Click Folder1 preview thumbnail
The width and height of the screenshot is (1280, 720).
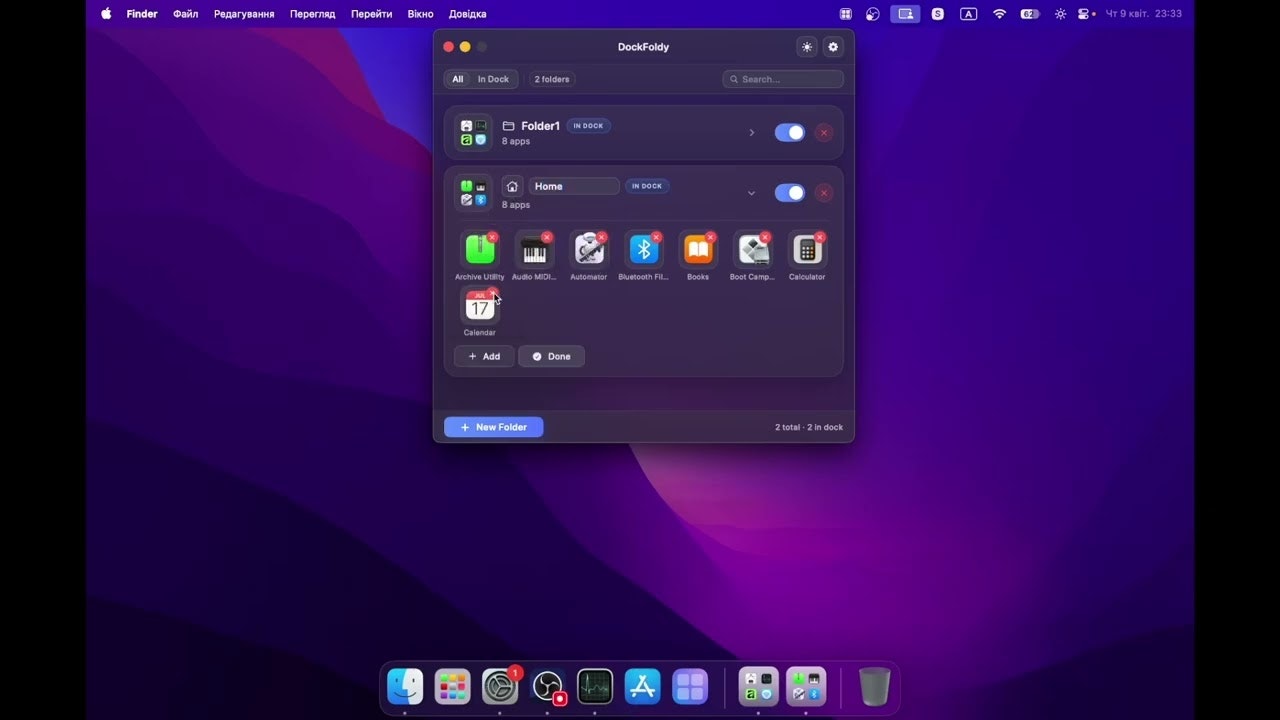click(473, 133)
